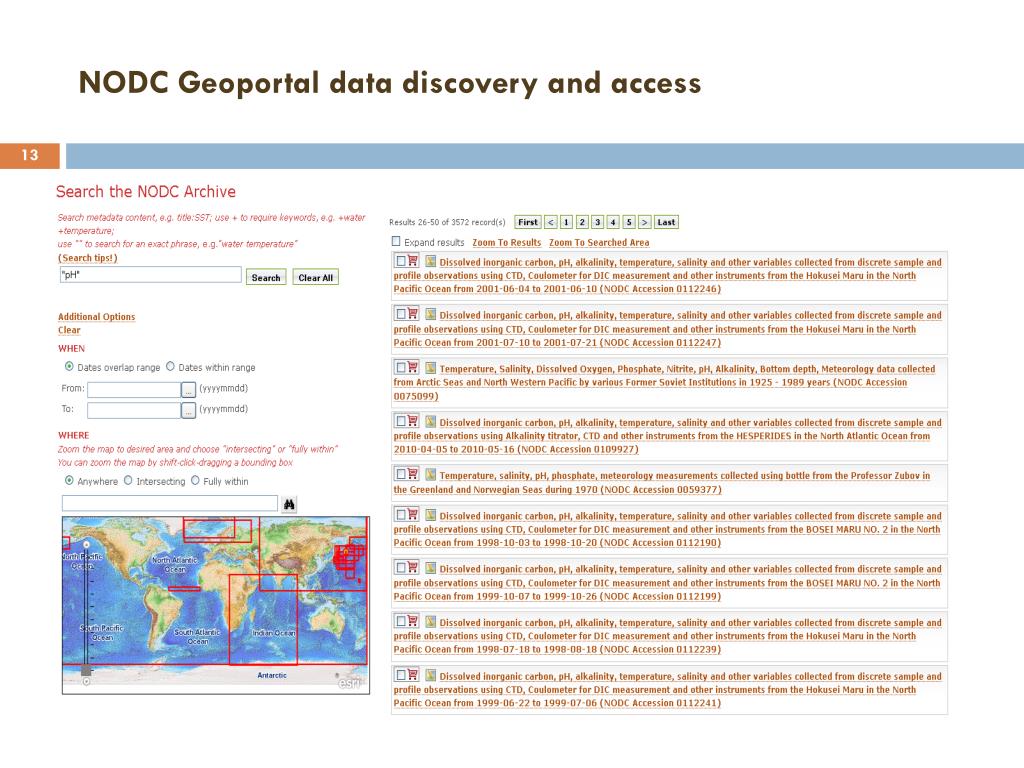Select Dates overlap range radio
Image resolution: width=1024 pixels, height=768 pixels.
69,366
